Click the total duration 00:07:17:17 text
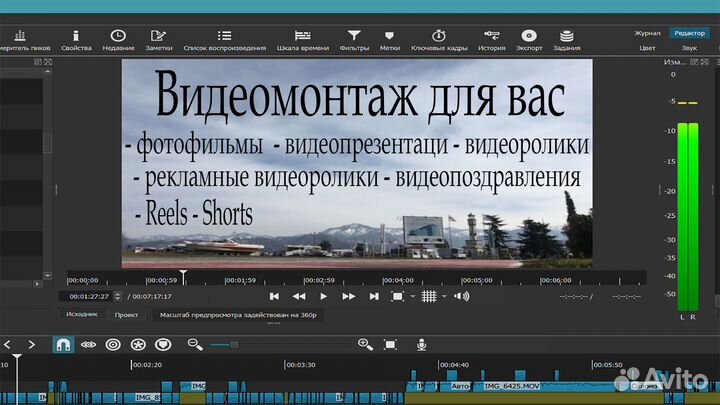The height and width of the screenshot is (405, 720). (152, 297)
